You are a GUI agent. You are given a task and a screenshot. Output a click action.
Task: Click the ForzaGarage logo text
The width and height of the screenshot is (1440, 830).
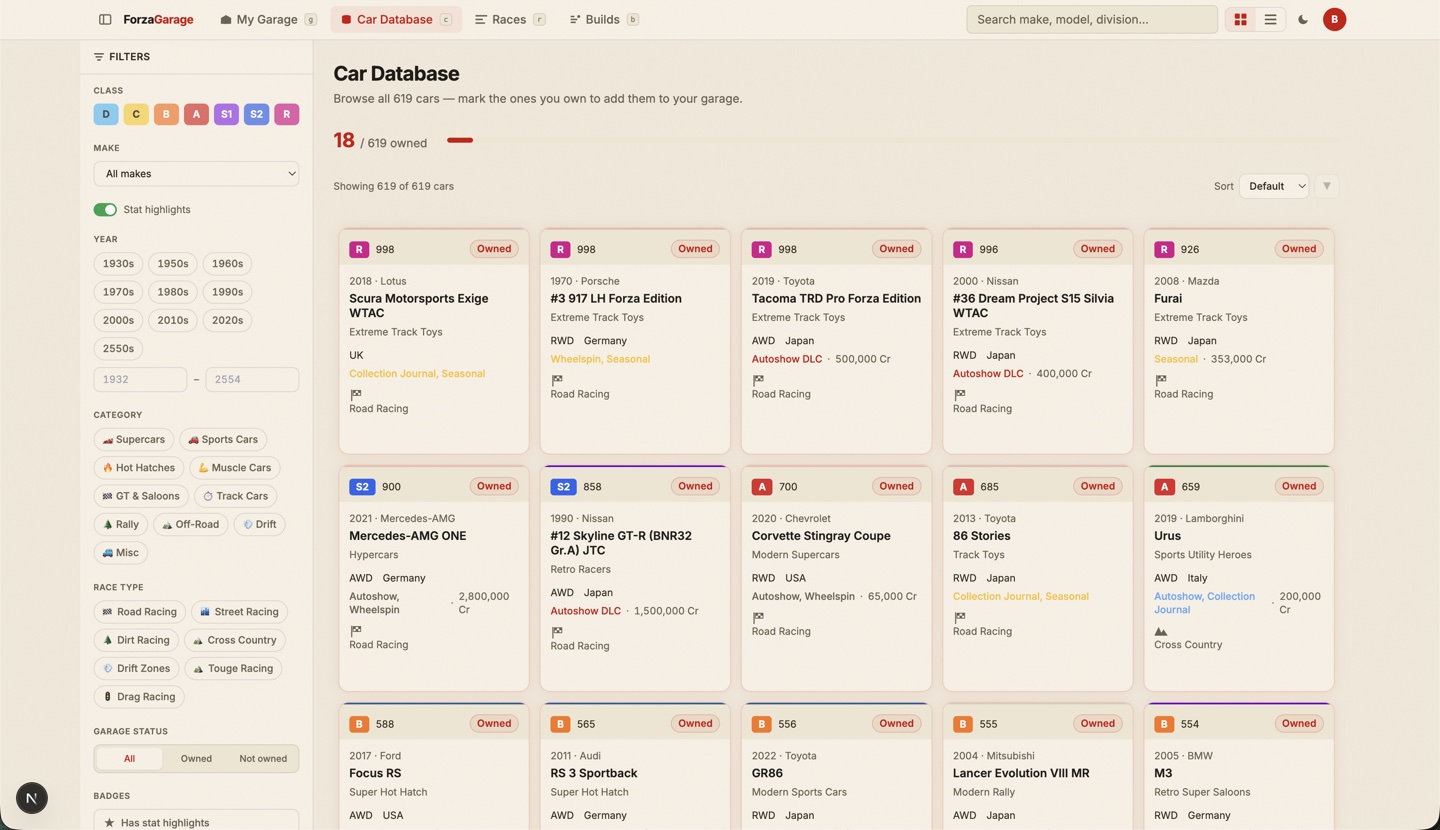coord(158,19)
